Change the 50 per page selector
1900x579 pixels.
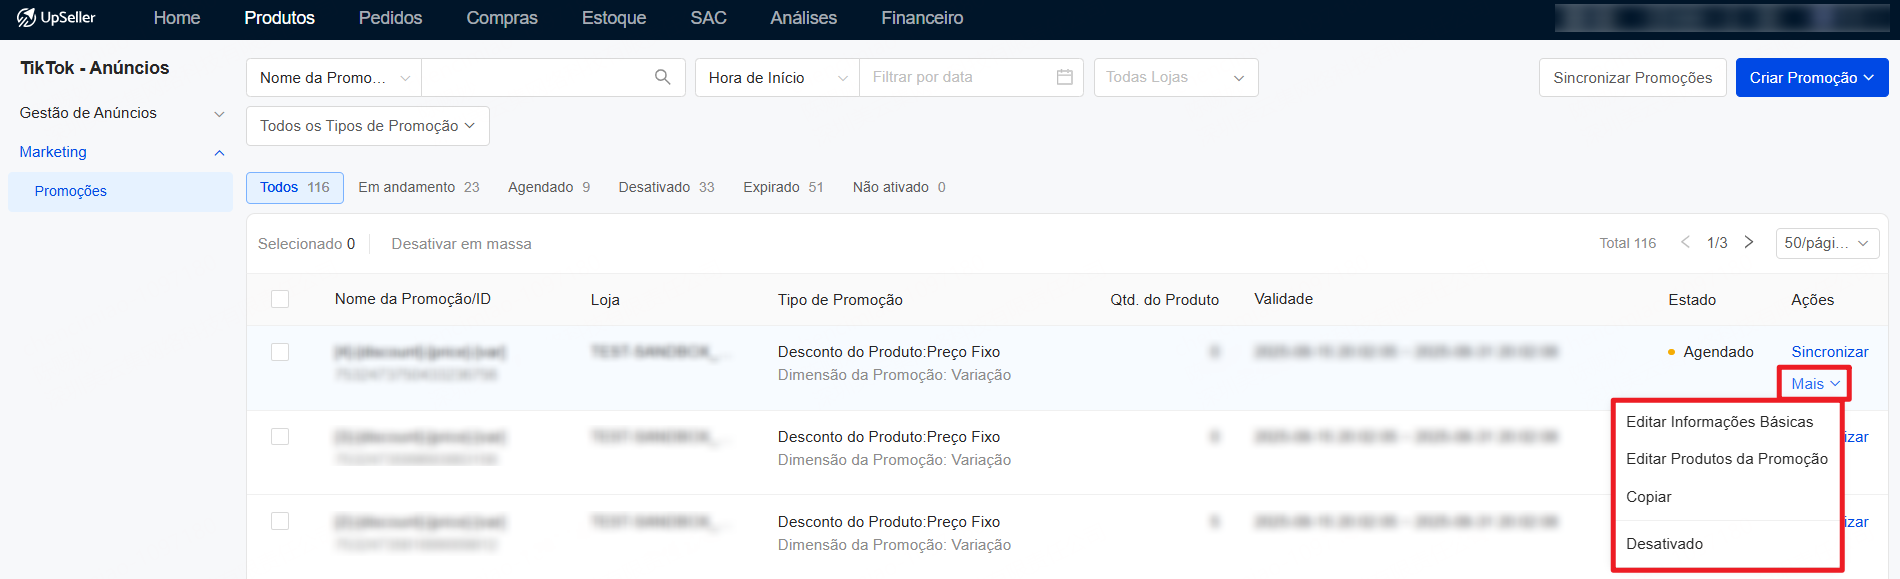(1827, 243)
